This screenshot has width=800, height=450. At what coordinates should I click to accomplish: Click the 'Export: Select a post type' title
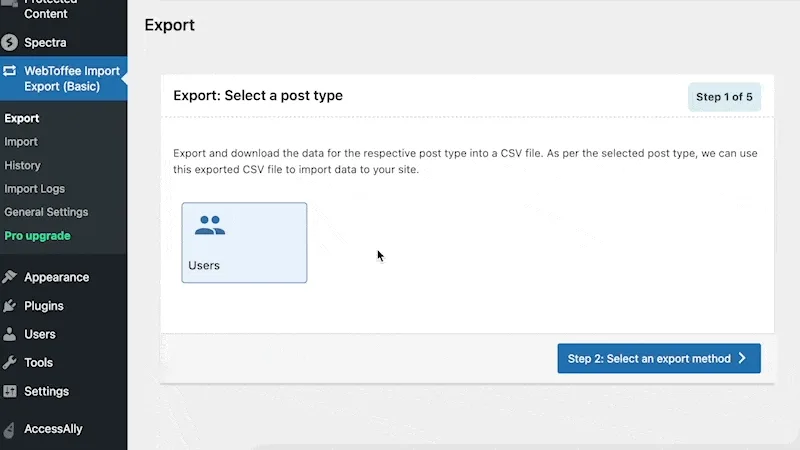(x=258, y=95)
